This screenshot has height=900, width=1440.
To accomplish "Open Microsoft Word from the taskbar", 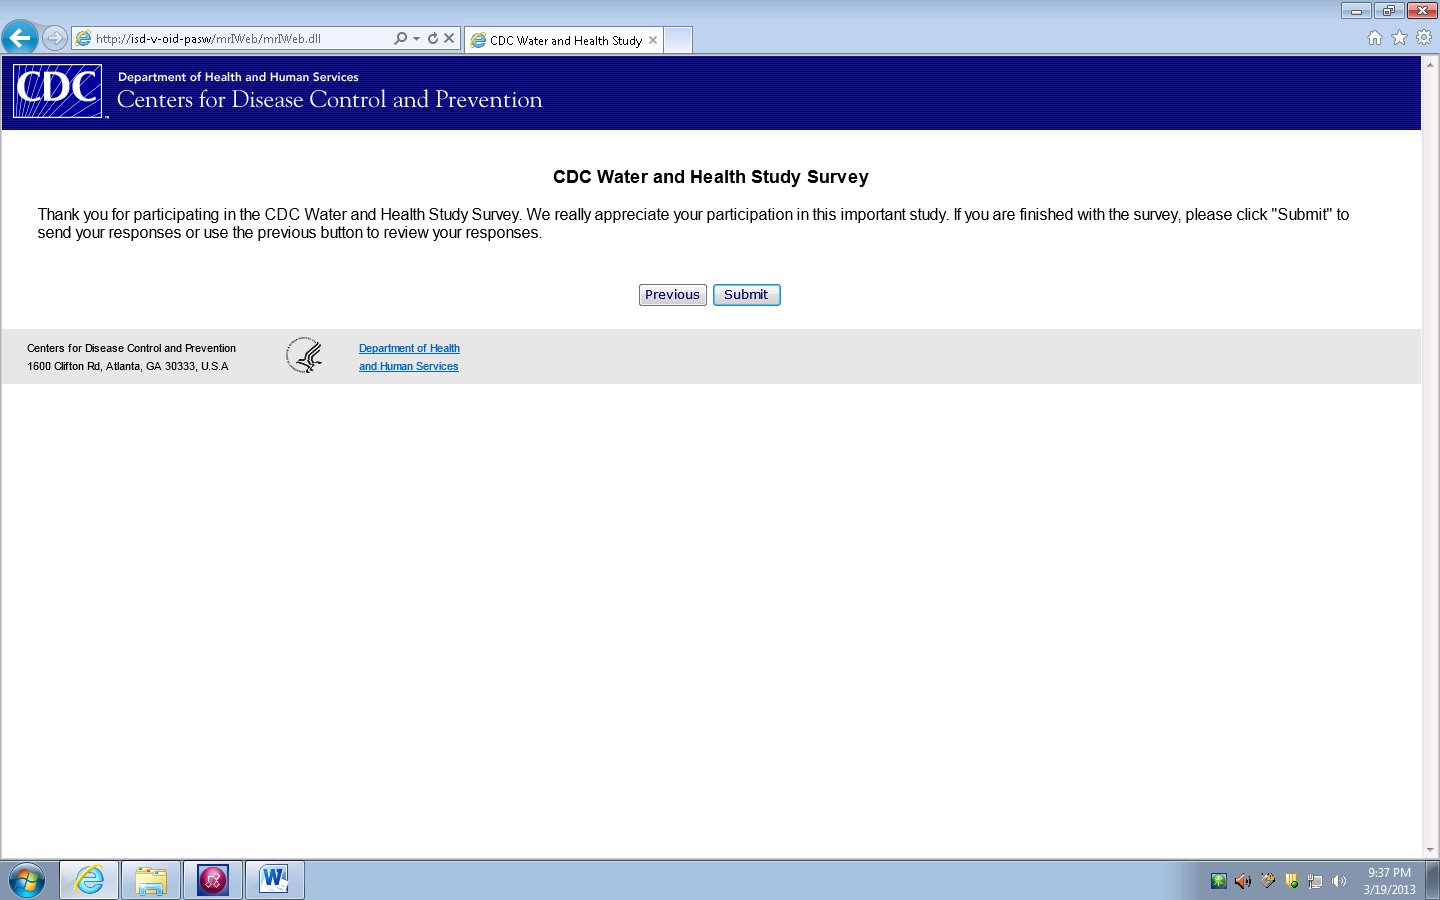I will point(275,881).
